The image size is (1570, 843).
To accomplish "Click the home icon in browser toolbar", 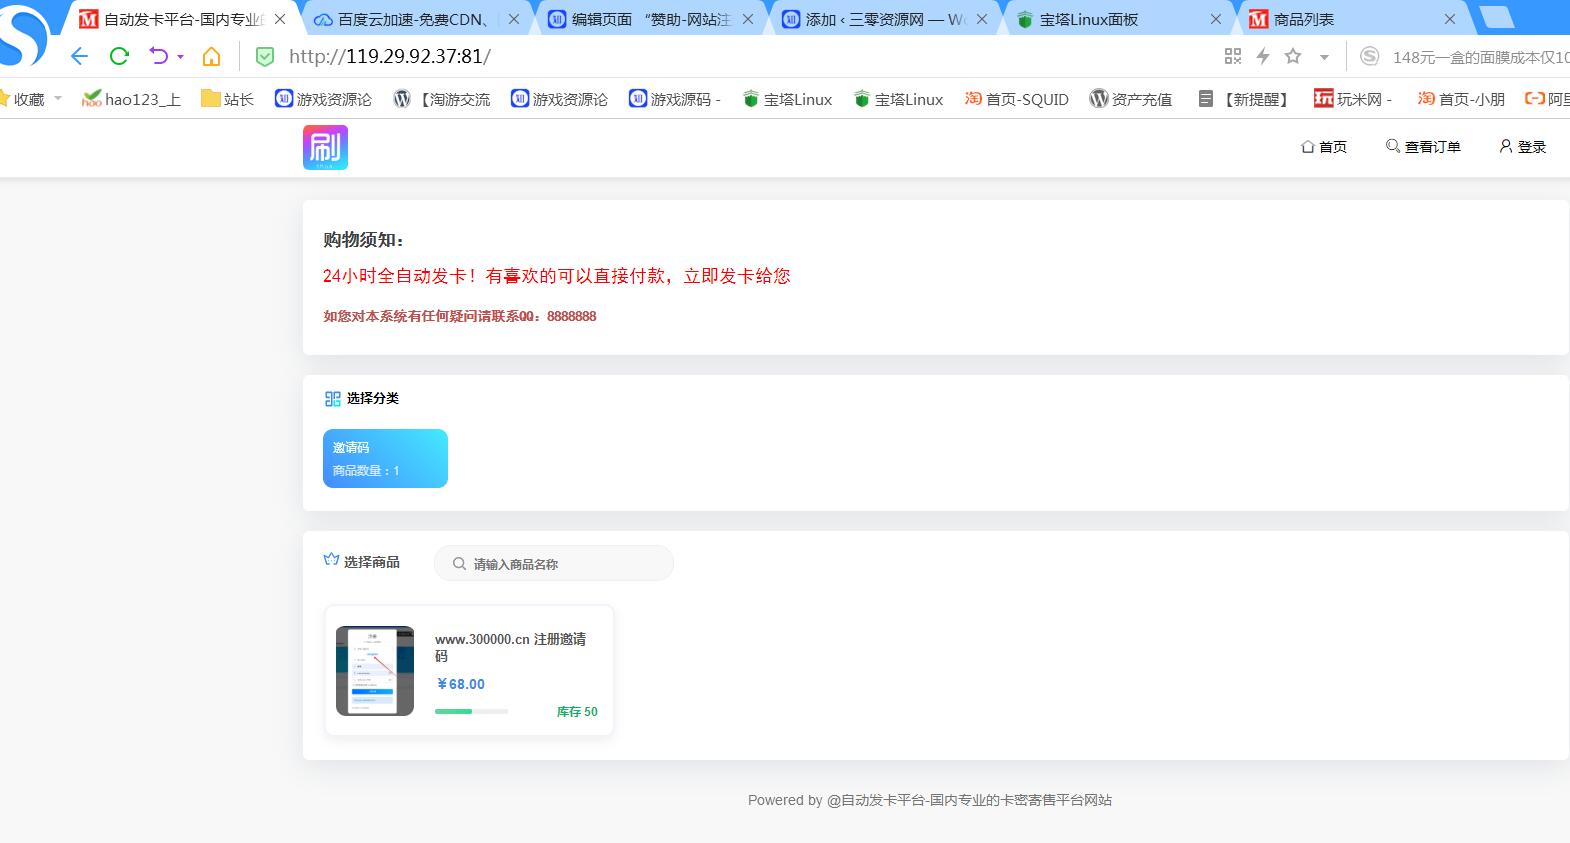I will pyautogui.click(x=211, y=57).
